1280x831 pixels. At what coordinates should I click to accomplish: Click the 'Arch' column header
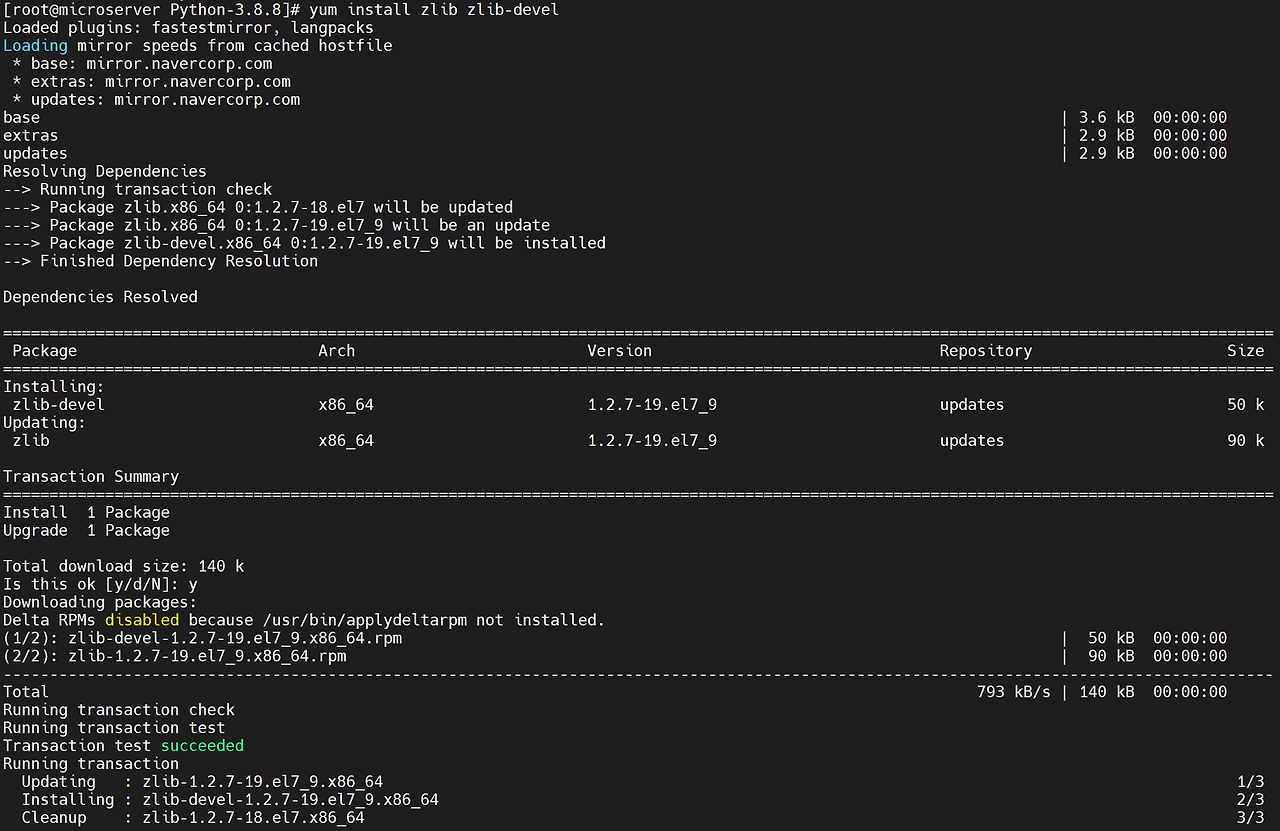336,351
